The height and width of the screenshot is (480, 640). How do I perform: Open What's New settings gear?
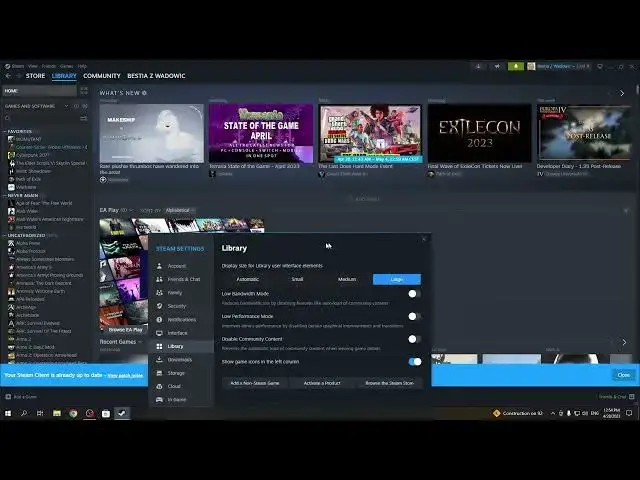(x=144, y=93)
